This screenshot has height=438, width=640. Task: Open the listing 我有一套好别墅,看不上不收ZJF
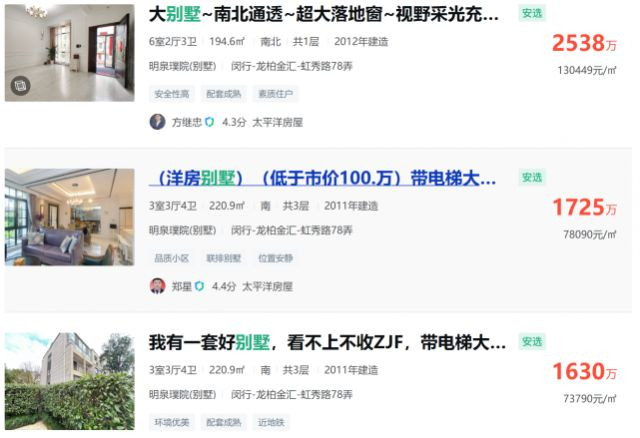click(x=327, y=342)
